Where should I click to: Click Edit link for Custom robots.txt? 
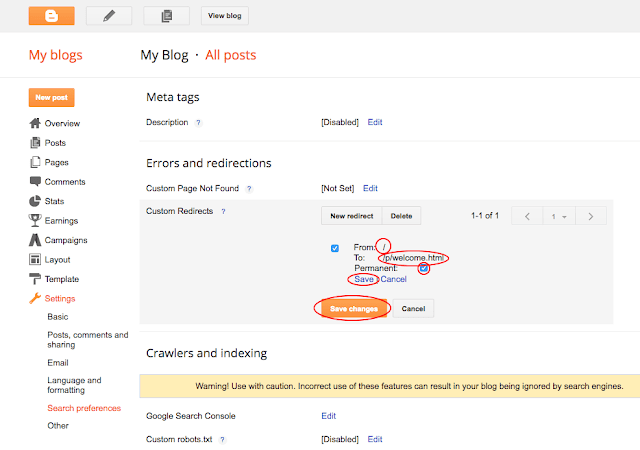(x=375, y=439)
